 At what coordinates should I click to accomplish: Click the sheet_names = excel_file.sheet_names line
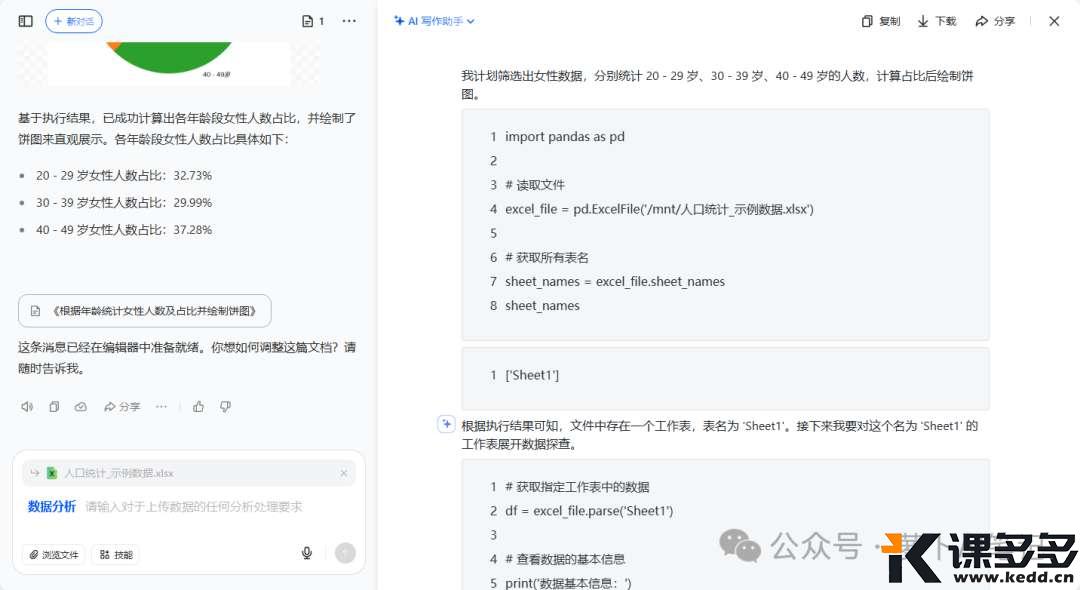(x=615, y=282)
